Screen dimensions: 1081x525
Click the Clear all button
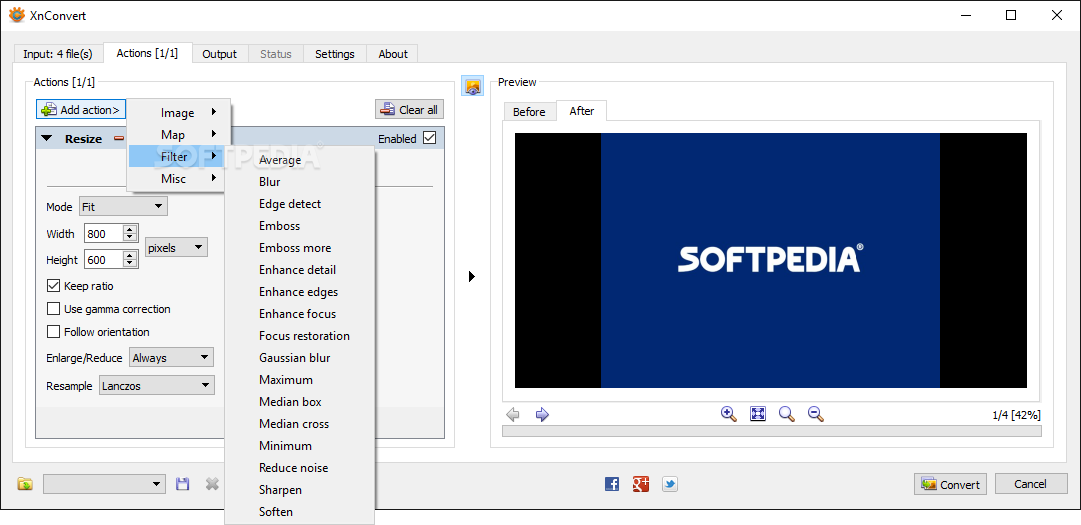coord(410,110)
